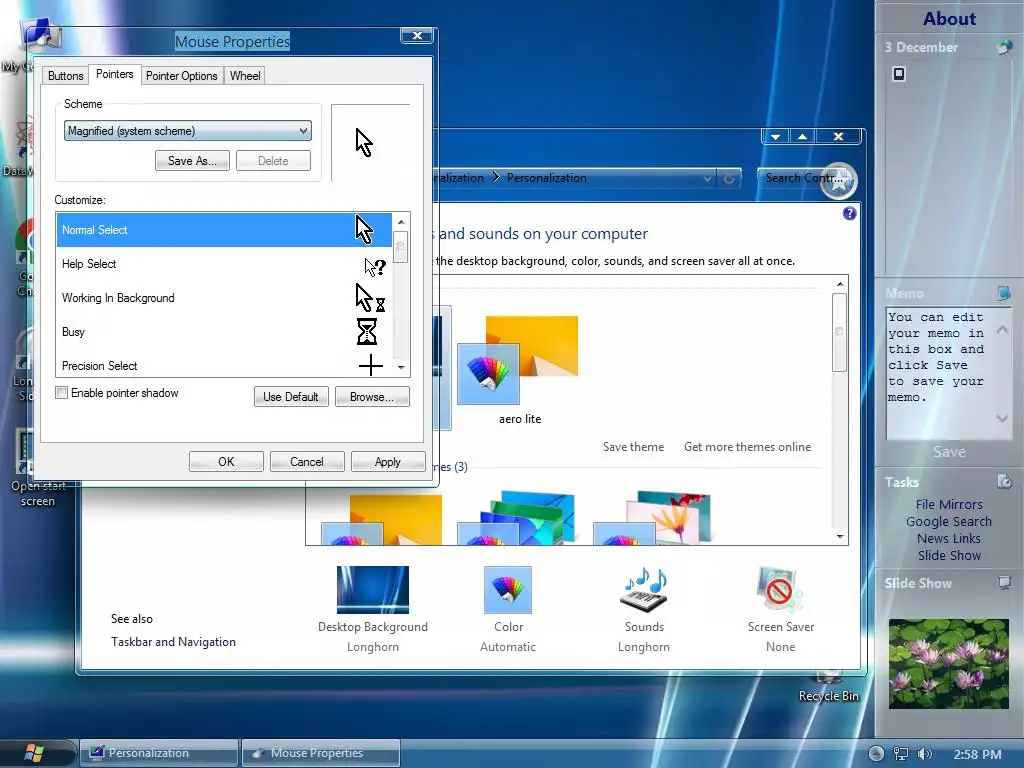The width and height of the screenshot is (1024, 768).
Task: Select the flower theme thumbnail in bottom row
Action: pos(651,517)
